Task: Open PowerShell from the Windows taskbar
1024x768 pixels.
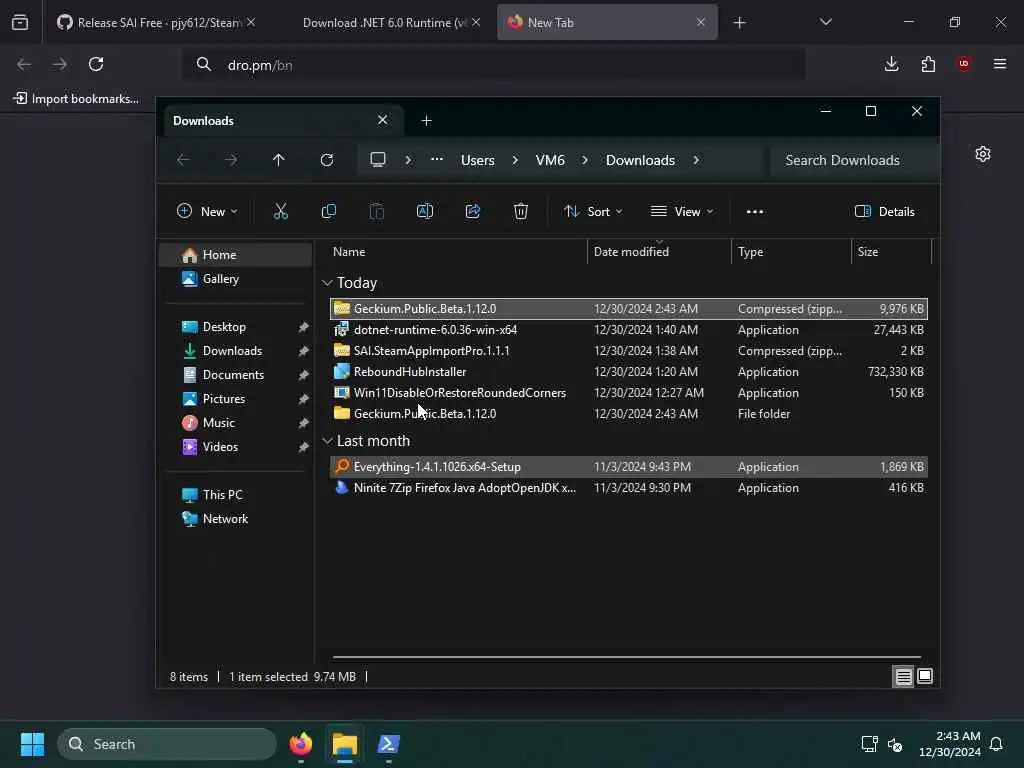Action: (389, 744)
